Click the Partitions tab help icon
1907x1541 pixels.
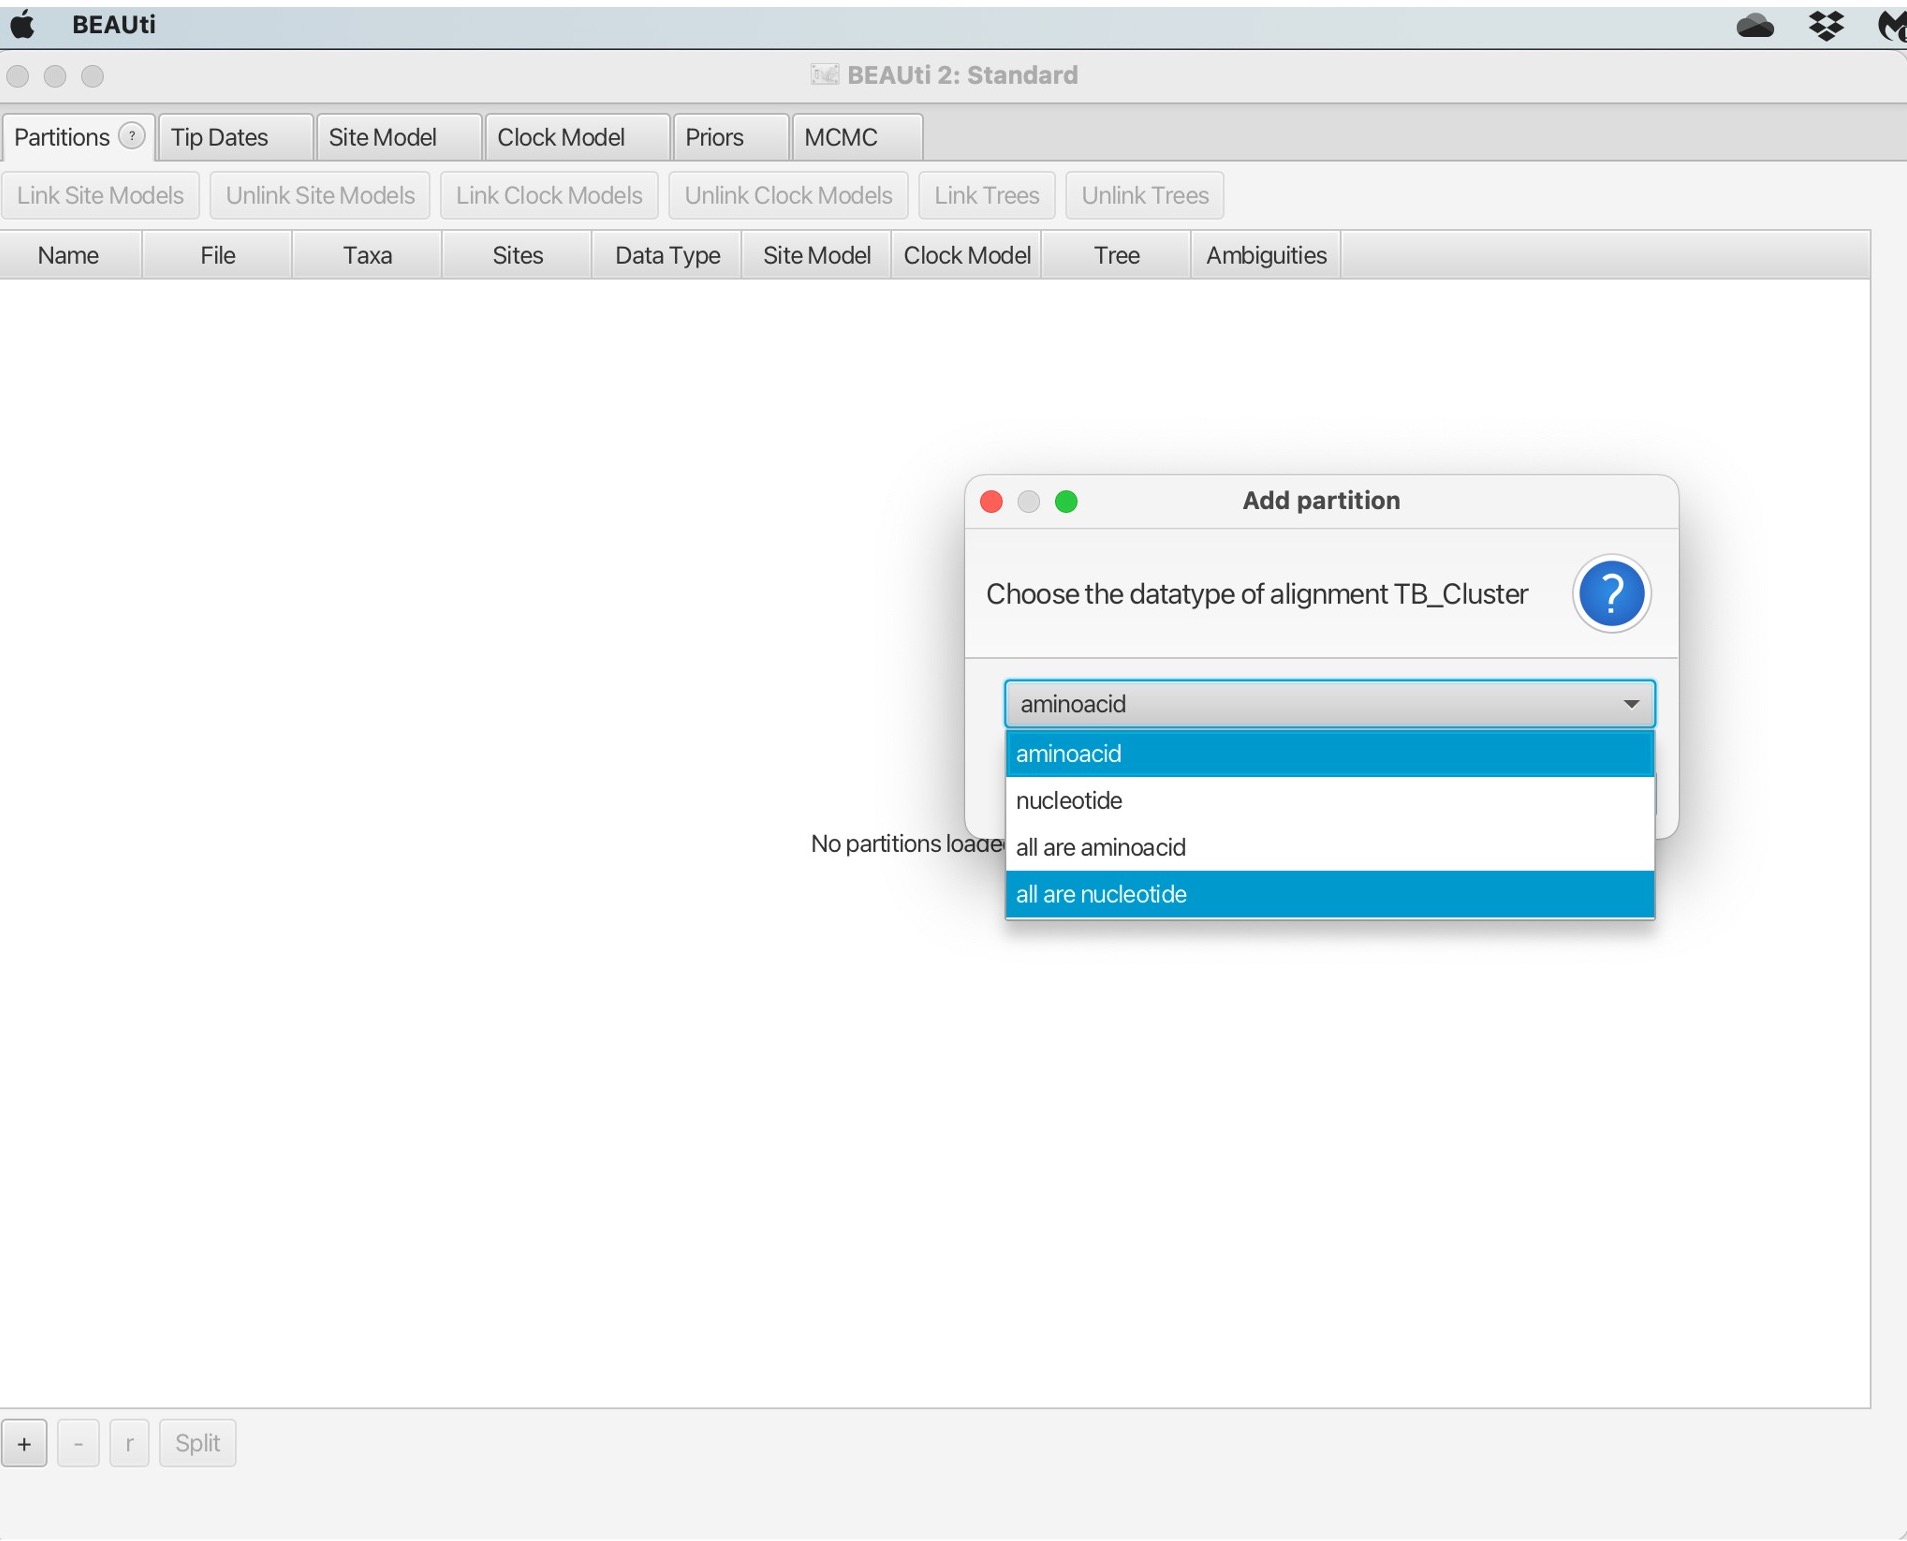click(x=131, y=136)
